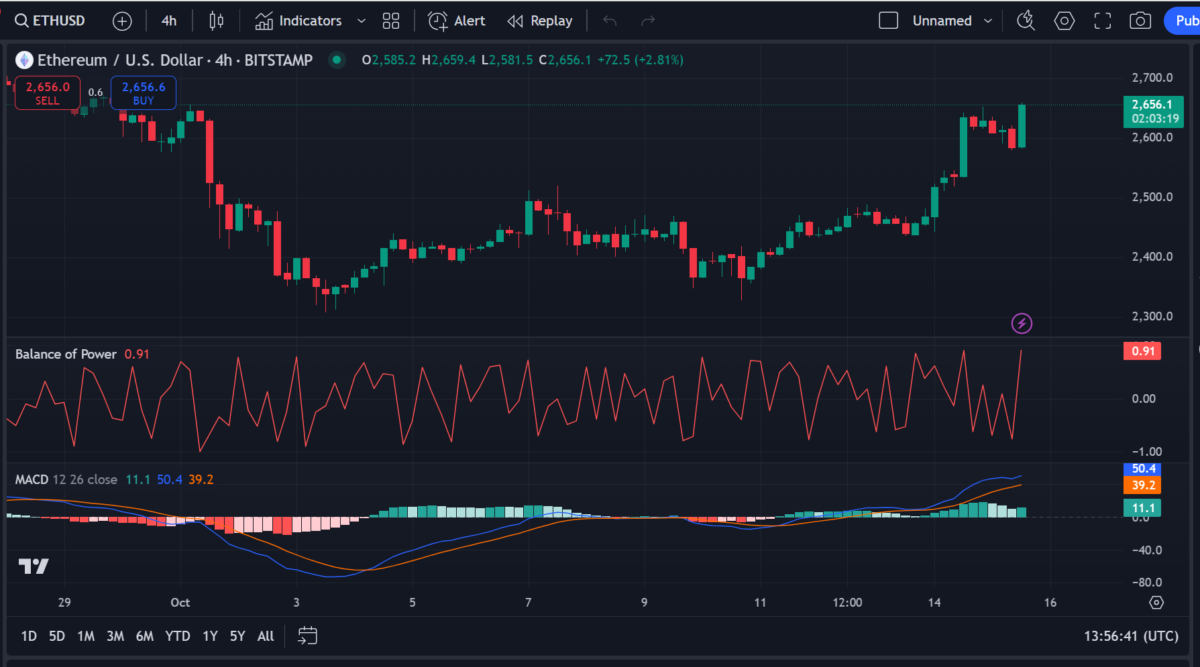The width and height of the screenshot is (1200, 667).
Task: Open the indicator templates grid icon
Action: click(x=391, y=20)
